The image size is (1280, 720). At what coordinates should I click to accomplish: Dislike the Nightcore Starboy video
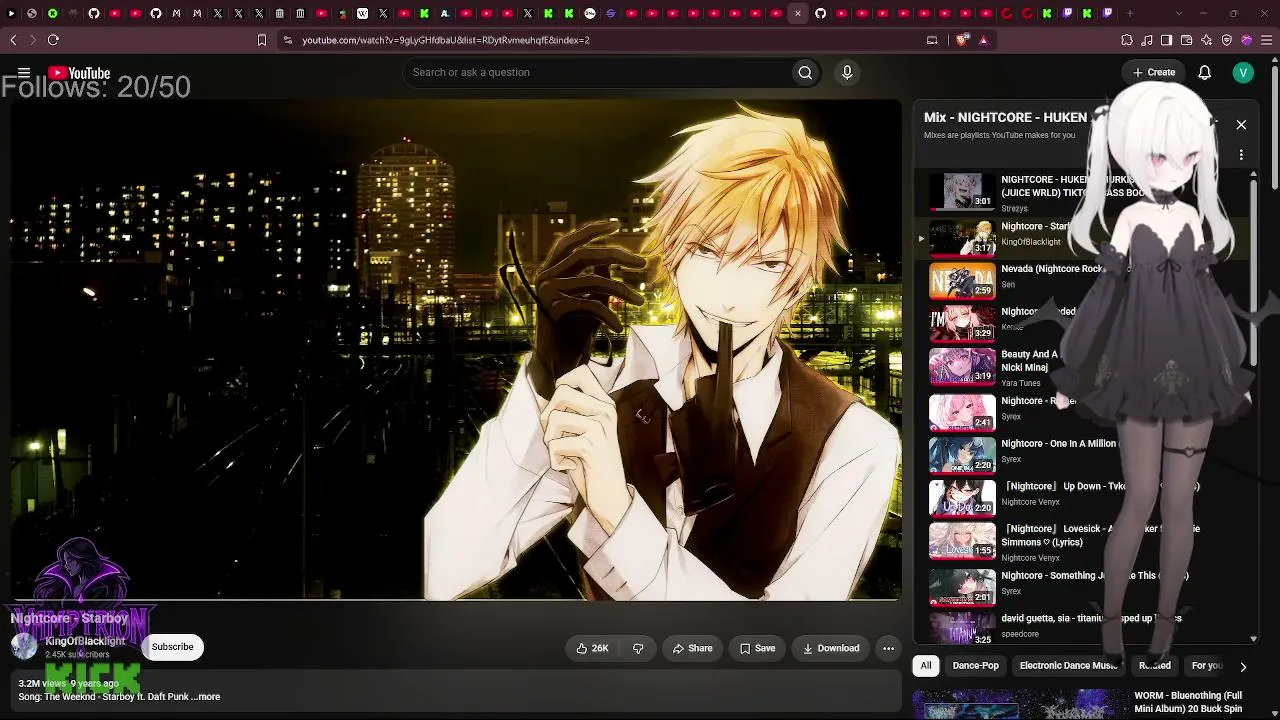(638, 648)
